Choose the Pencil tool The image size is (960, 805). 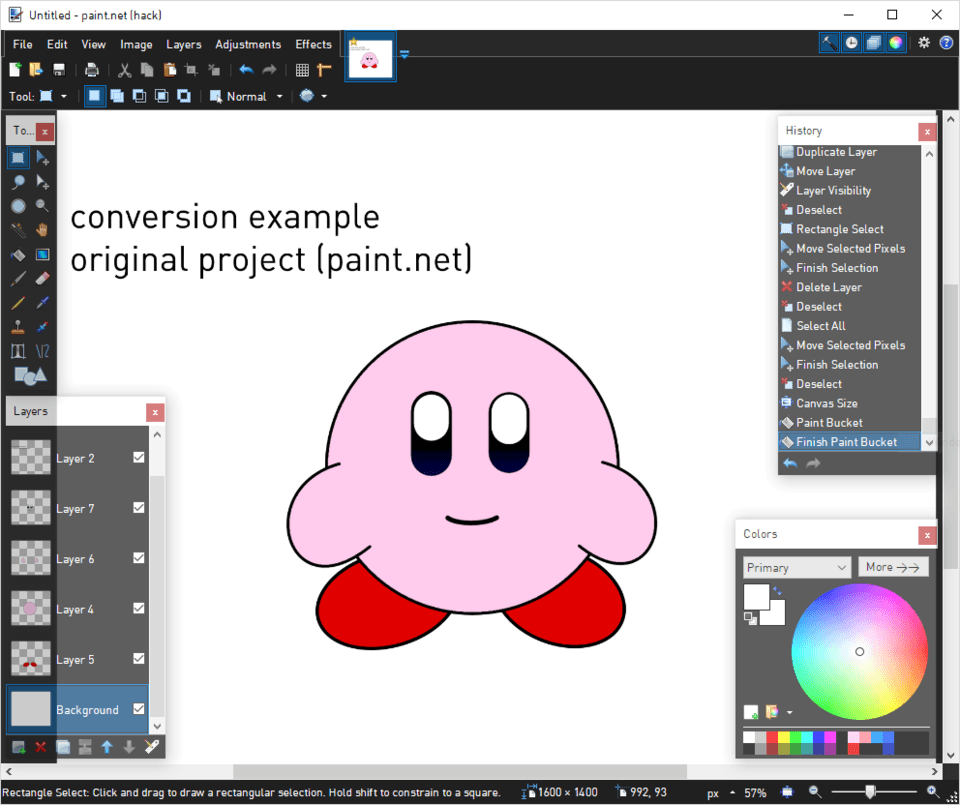point(18,302)
